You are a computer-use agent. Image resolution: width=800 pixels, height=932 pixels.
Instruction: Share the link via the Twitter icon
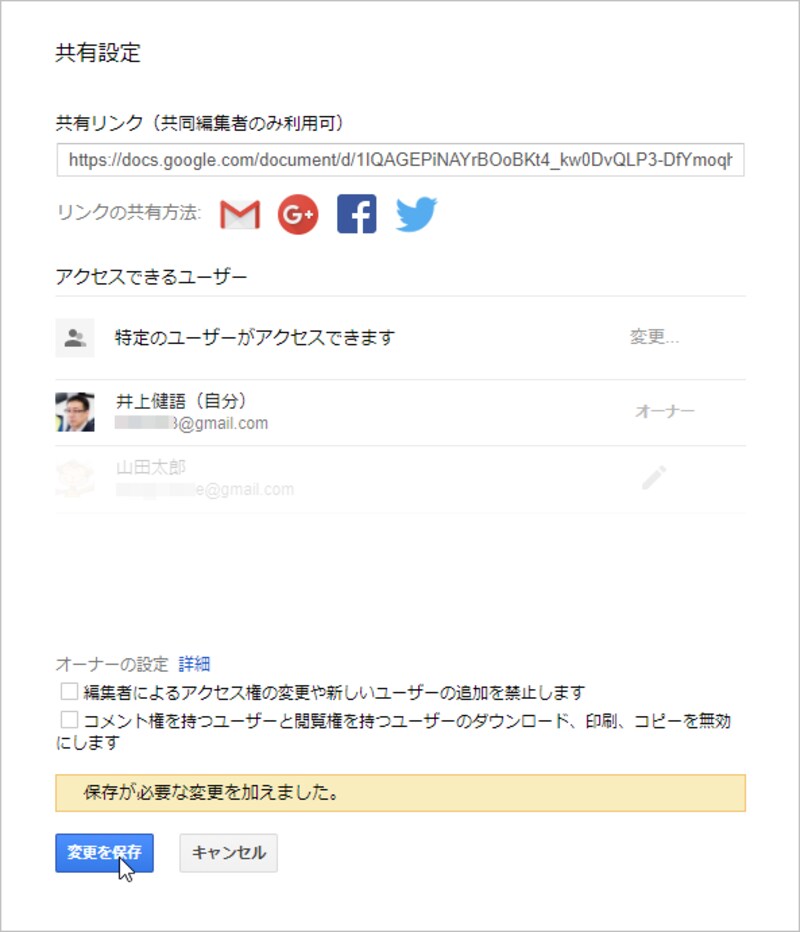(417, 213)
